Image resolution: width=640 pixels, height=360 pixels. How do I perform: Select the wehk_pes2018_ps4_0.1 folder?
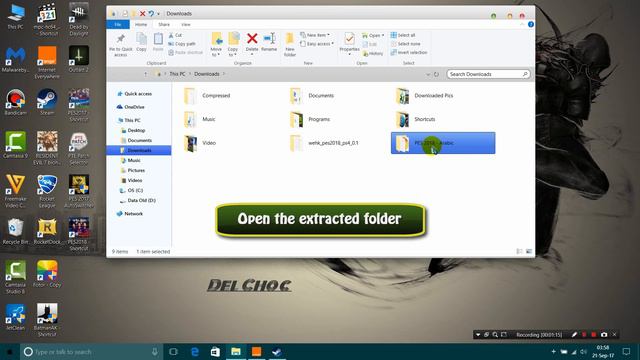pyautogui.click(x=324, y=143)
